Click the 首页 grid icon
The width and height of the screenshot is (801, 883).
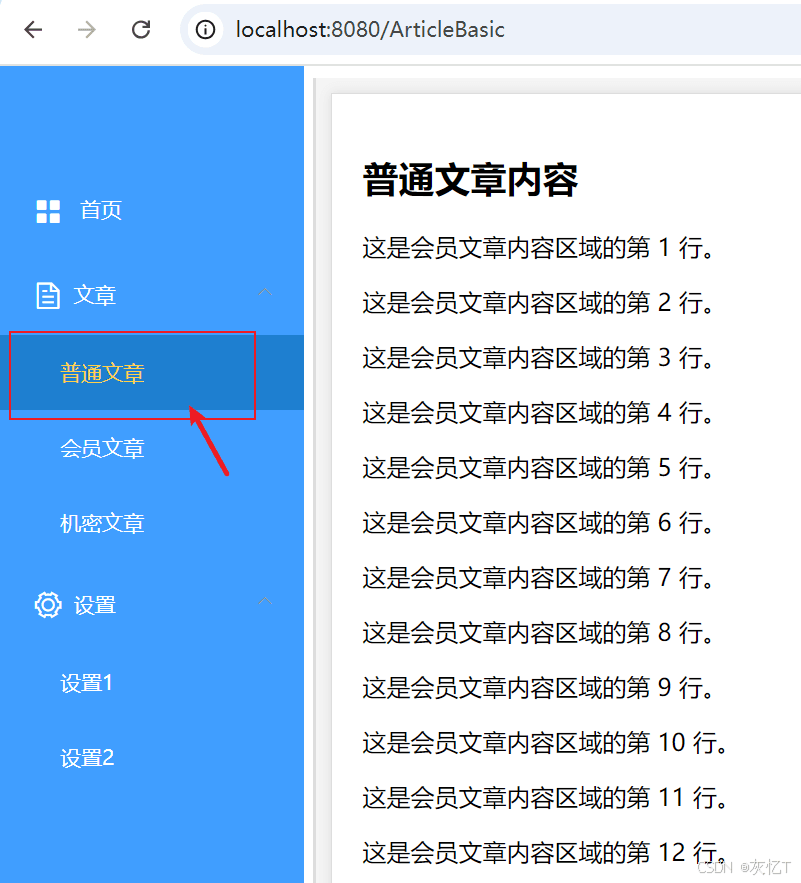(48, 211)
